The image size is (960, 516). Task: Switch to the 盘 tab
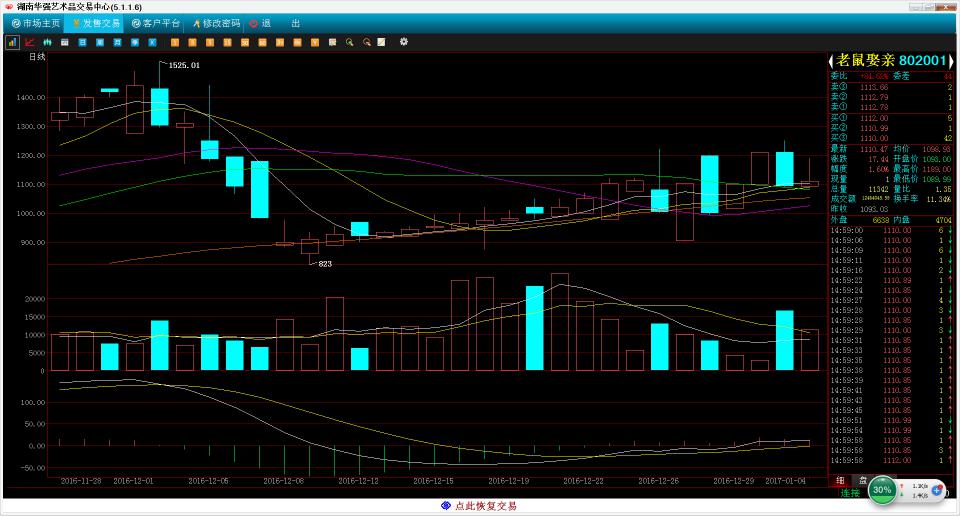point(863,480)
